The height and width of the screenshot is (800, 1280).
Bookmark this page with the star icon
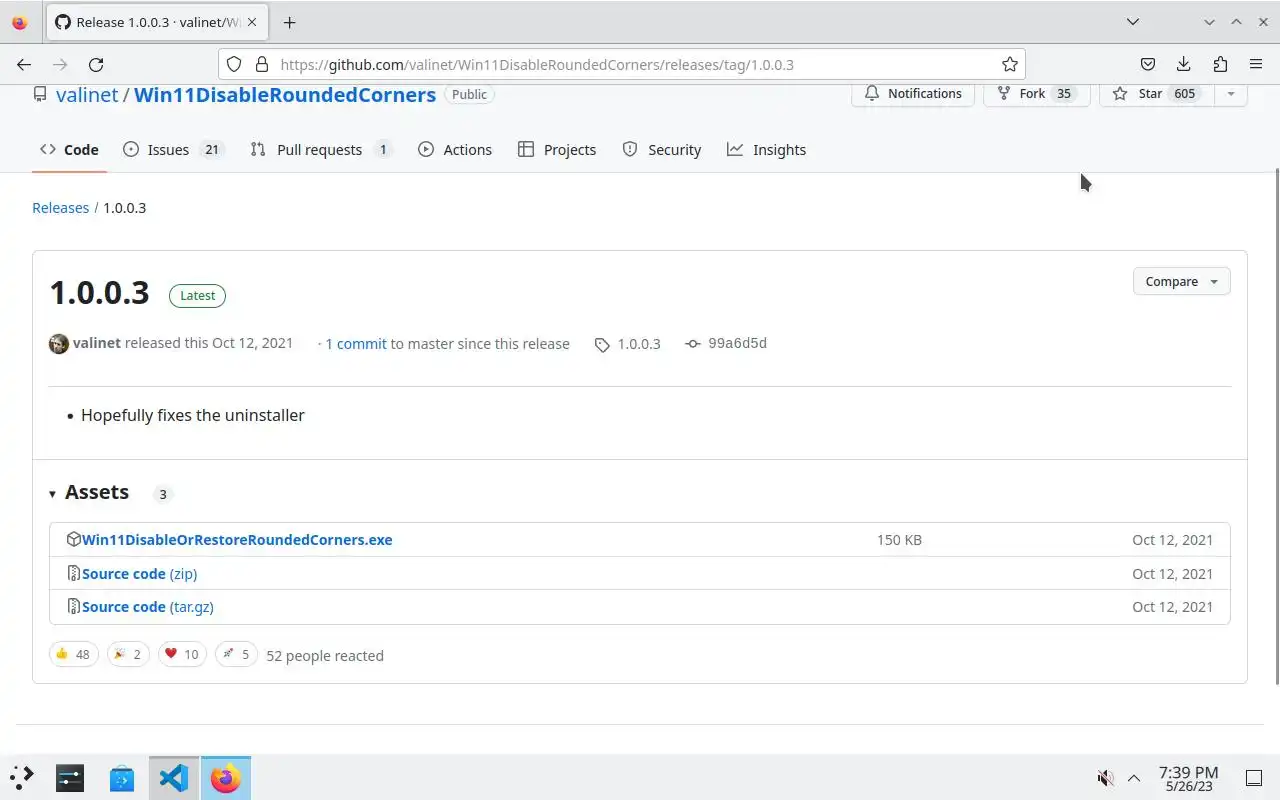[1010, 64]
